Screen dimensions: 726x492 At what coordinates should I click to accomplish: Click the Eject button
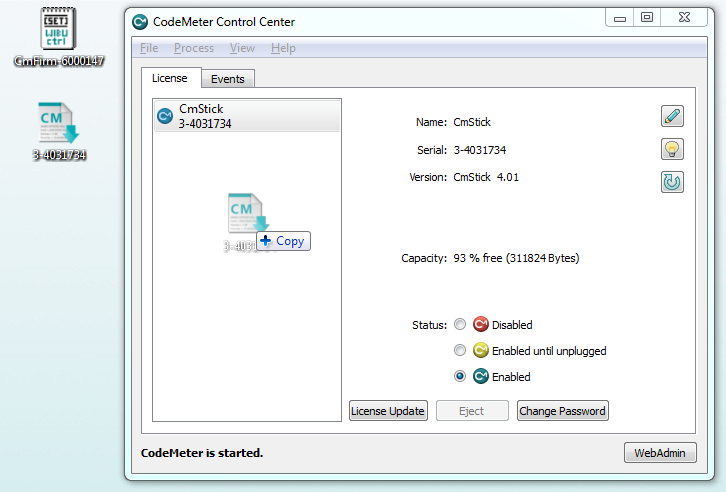click(472, 411)
